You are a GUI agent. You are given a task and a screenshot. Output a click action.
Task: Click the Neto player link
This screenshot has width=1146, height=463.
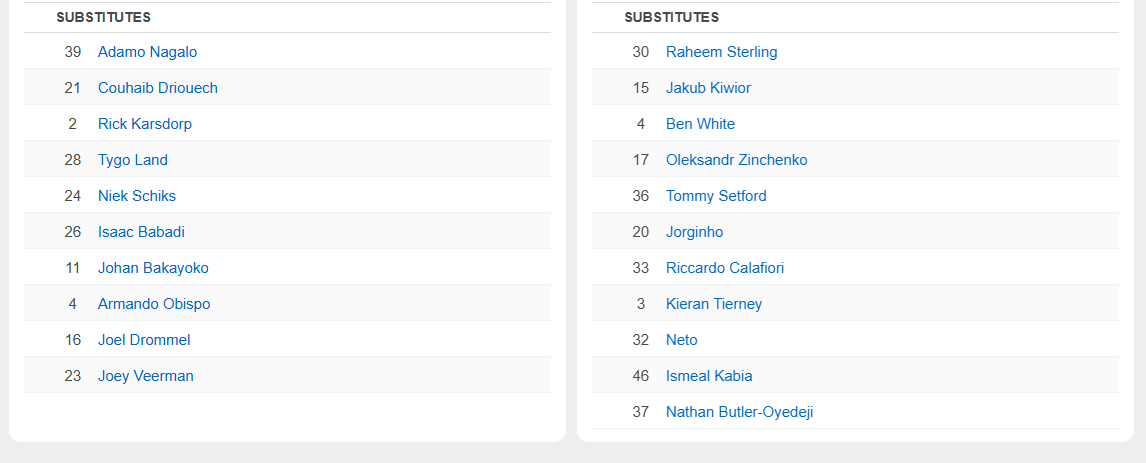(681, 340)
